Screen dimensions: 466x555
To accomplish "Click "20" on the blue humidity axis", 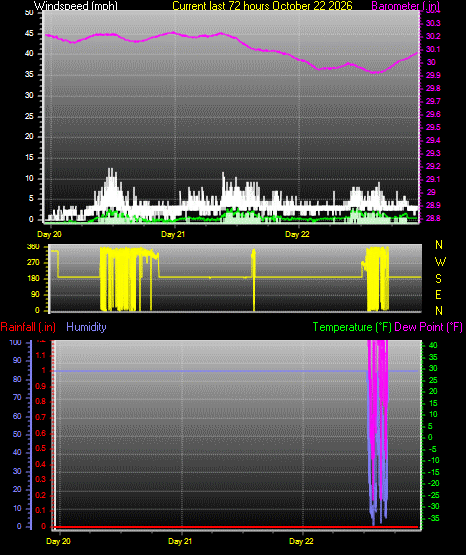I will pyautogui.click(x=17, y=489).
